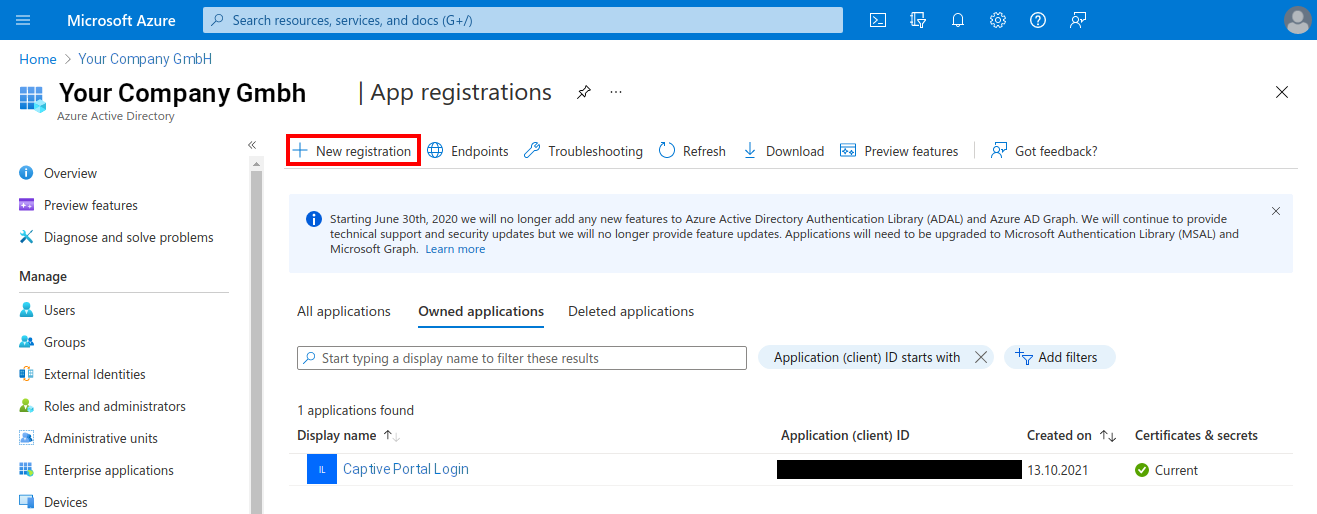Click the Application (client) ID column header
The height and width of the screenshot is (514, 1317).
pyautogui.click(x=845, y=435)
